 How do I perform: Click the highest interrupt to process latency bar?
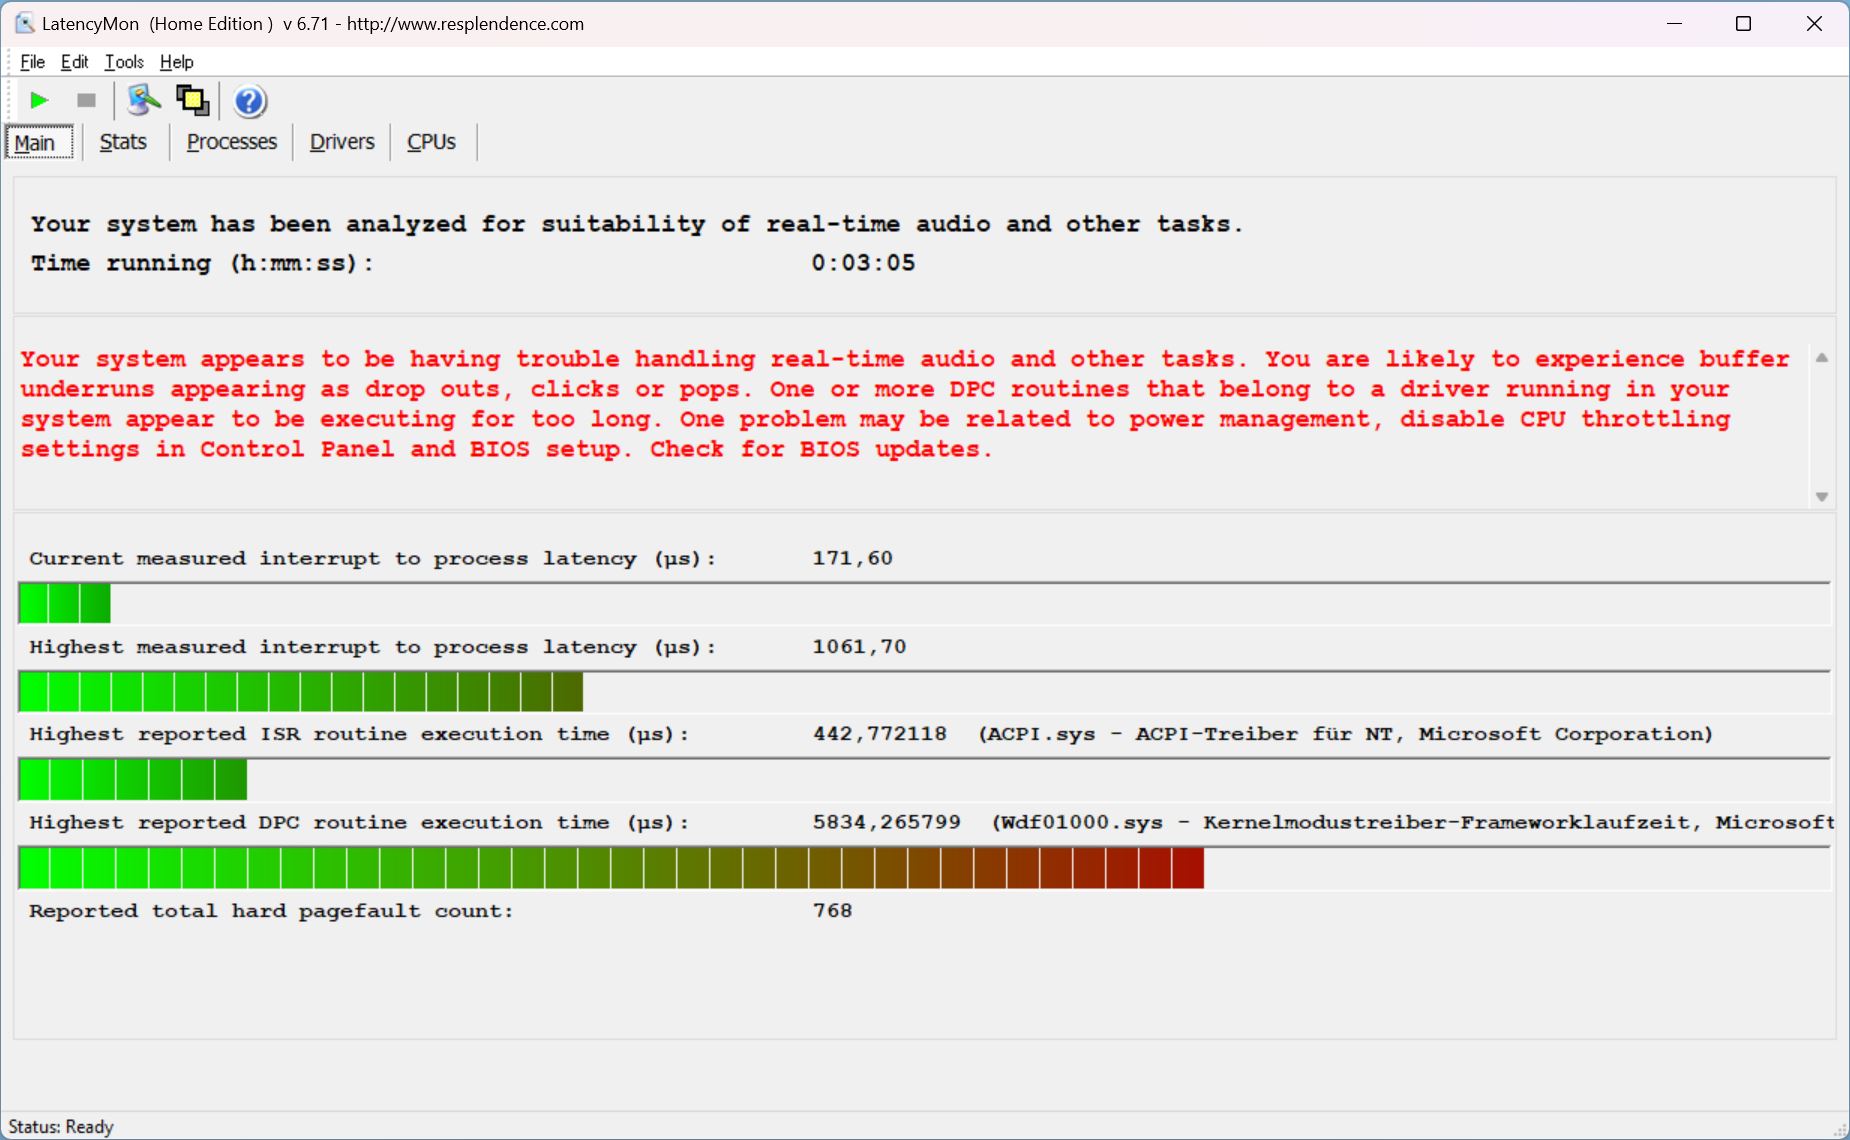pos(300,692)
